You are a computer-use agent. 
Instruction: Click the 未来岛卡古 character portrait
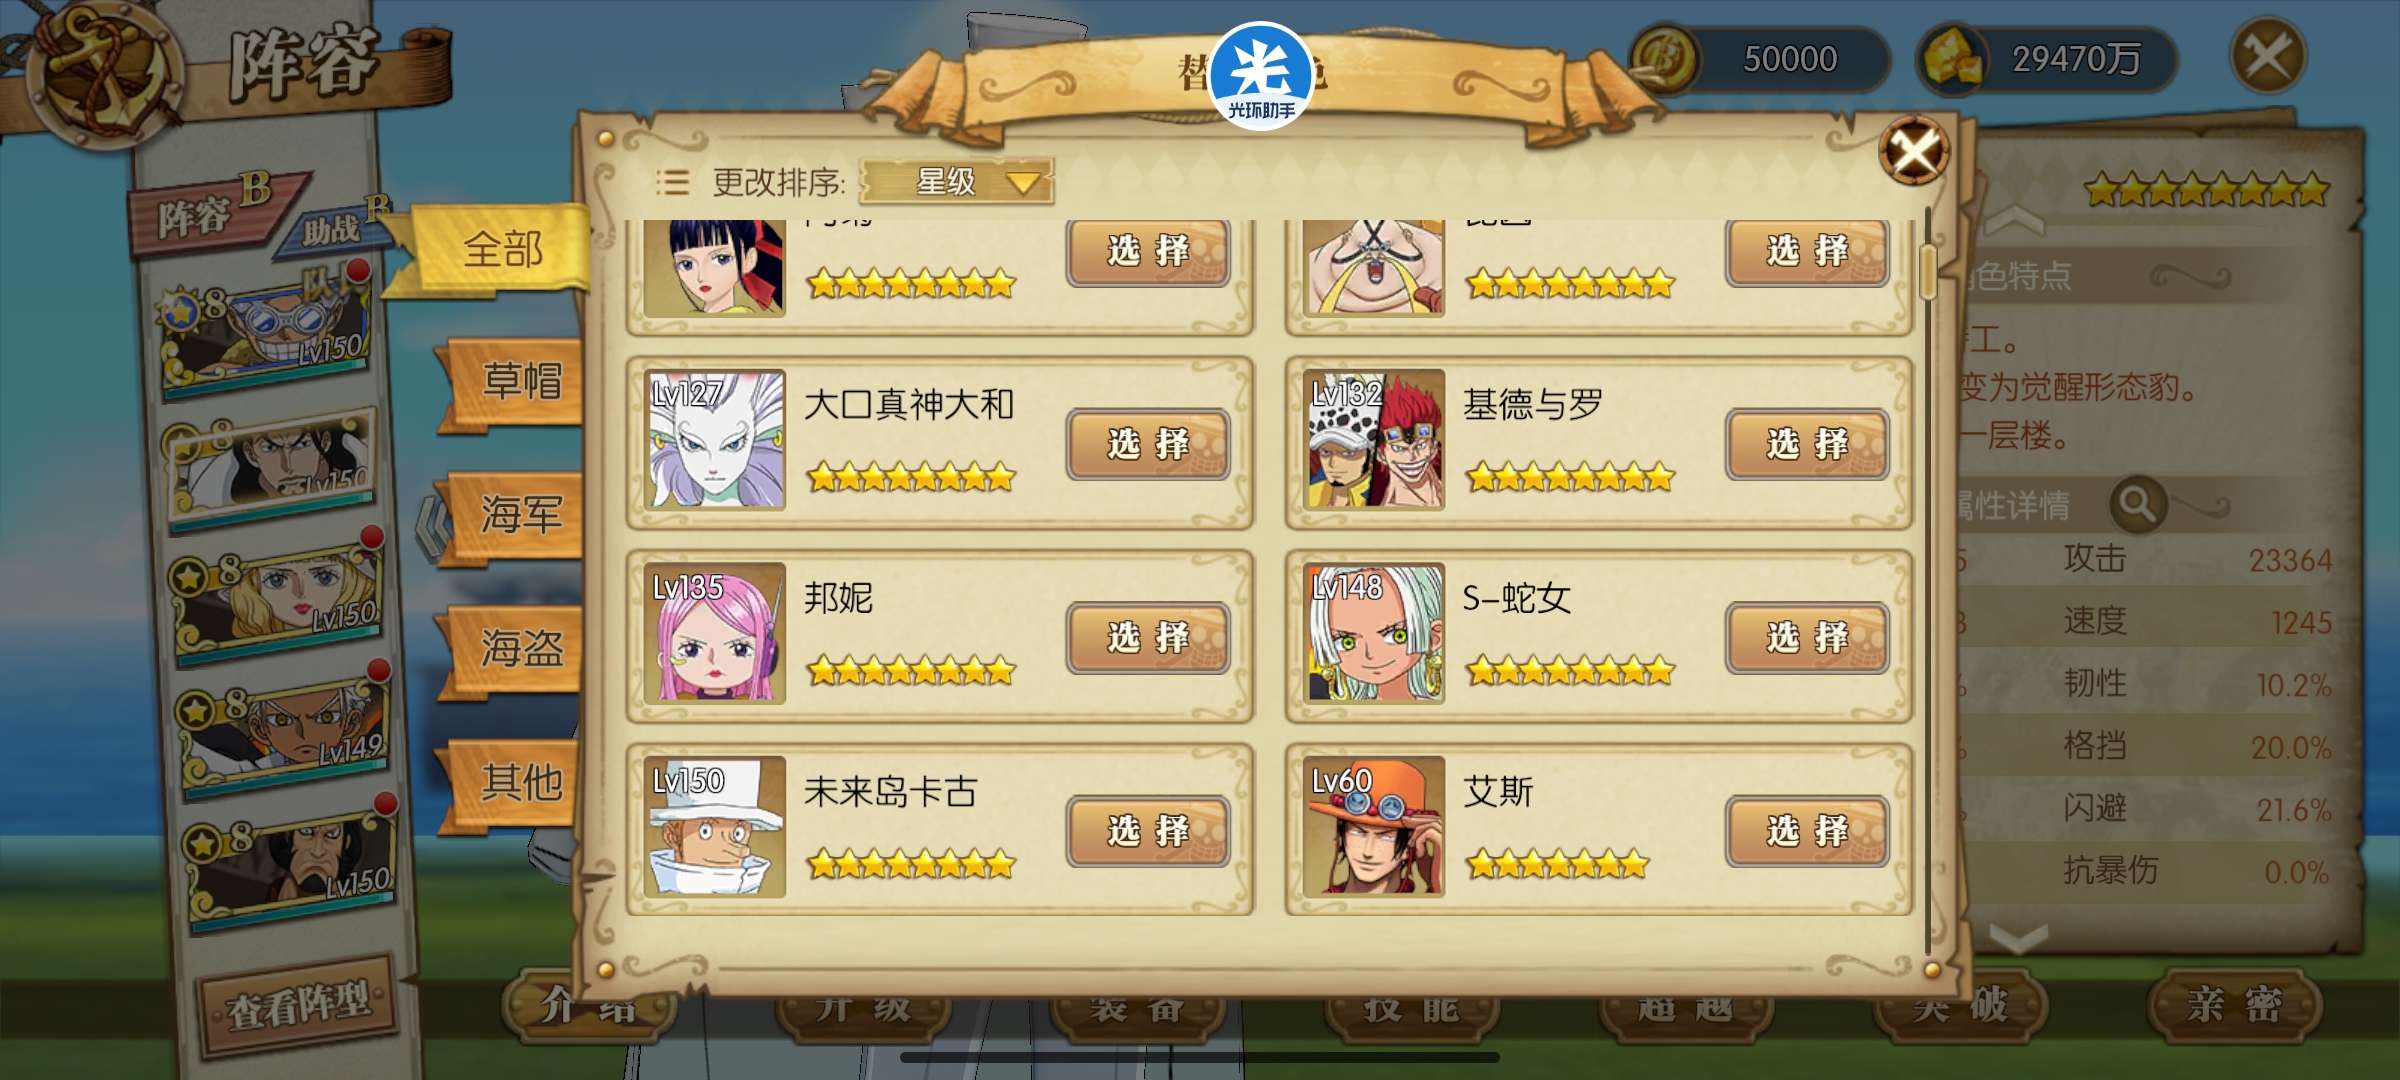click(x=714, y=826)
